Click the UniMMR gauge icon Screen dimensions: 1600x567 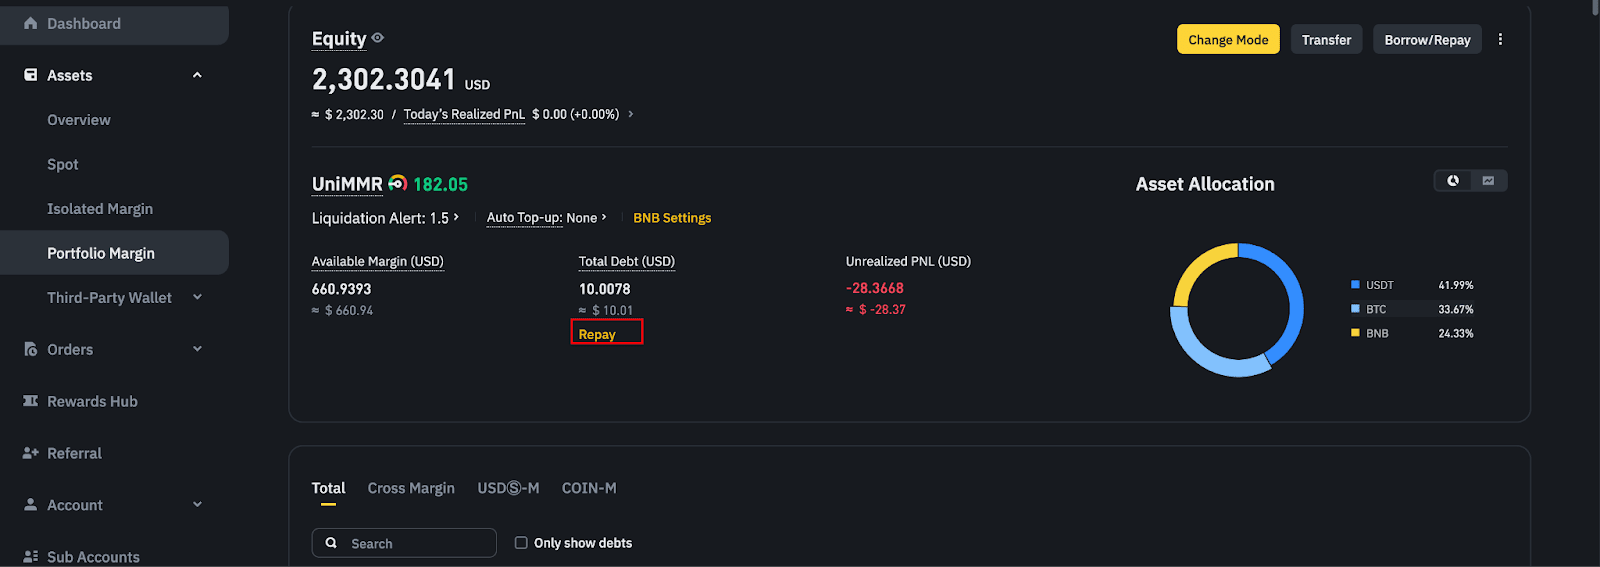[x=397, y=183]
